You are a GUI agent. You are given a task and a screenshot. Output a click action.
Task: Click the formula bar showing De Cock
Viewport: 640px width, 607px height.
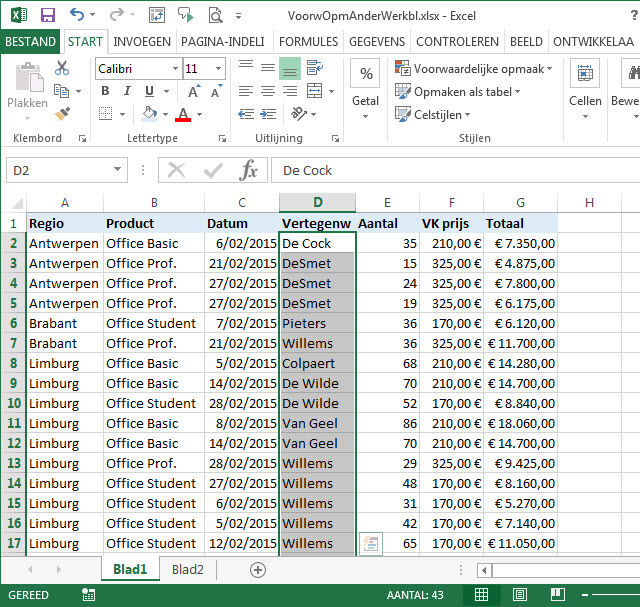click(456, 170)
